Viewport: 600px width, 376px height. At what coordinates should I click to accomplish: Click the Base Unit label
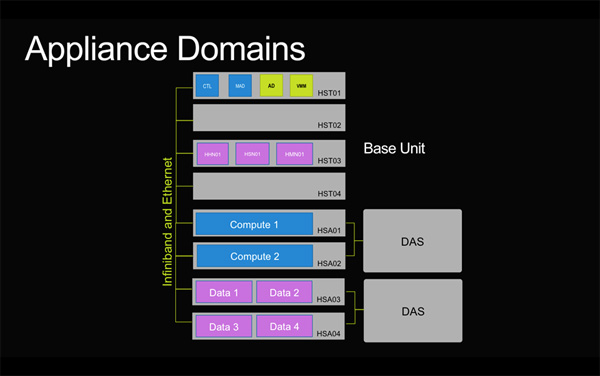[x=394, y=148]
